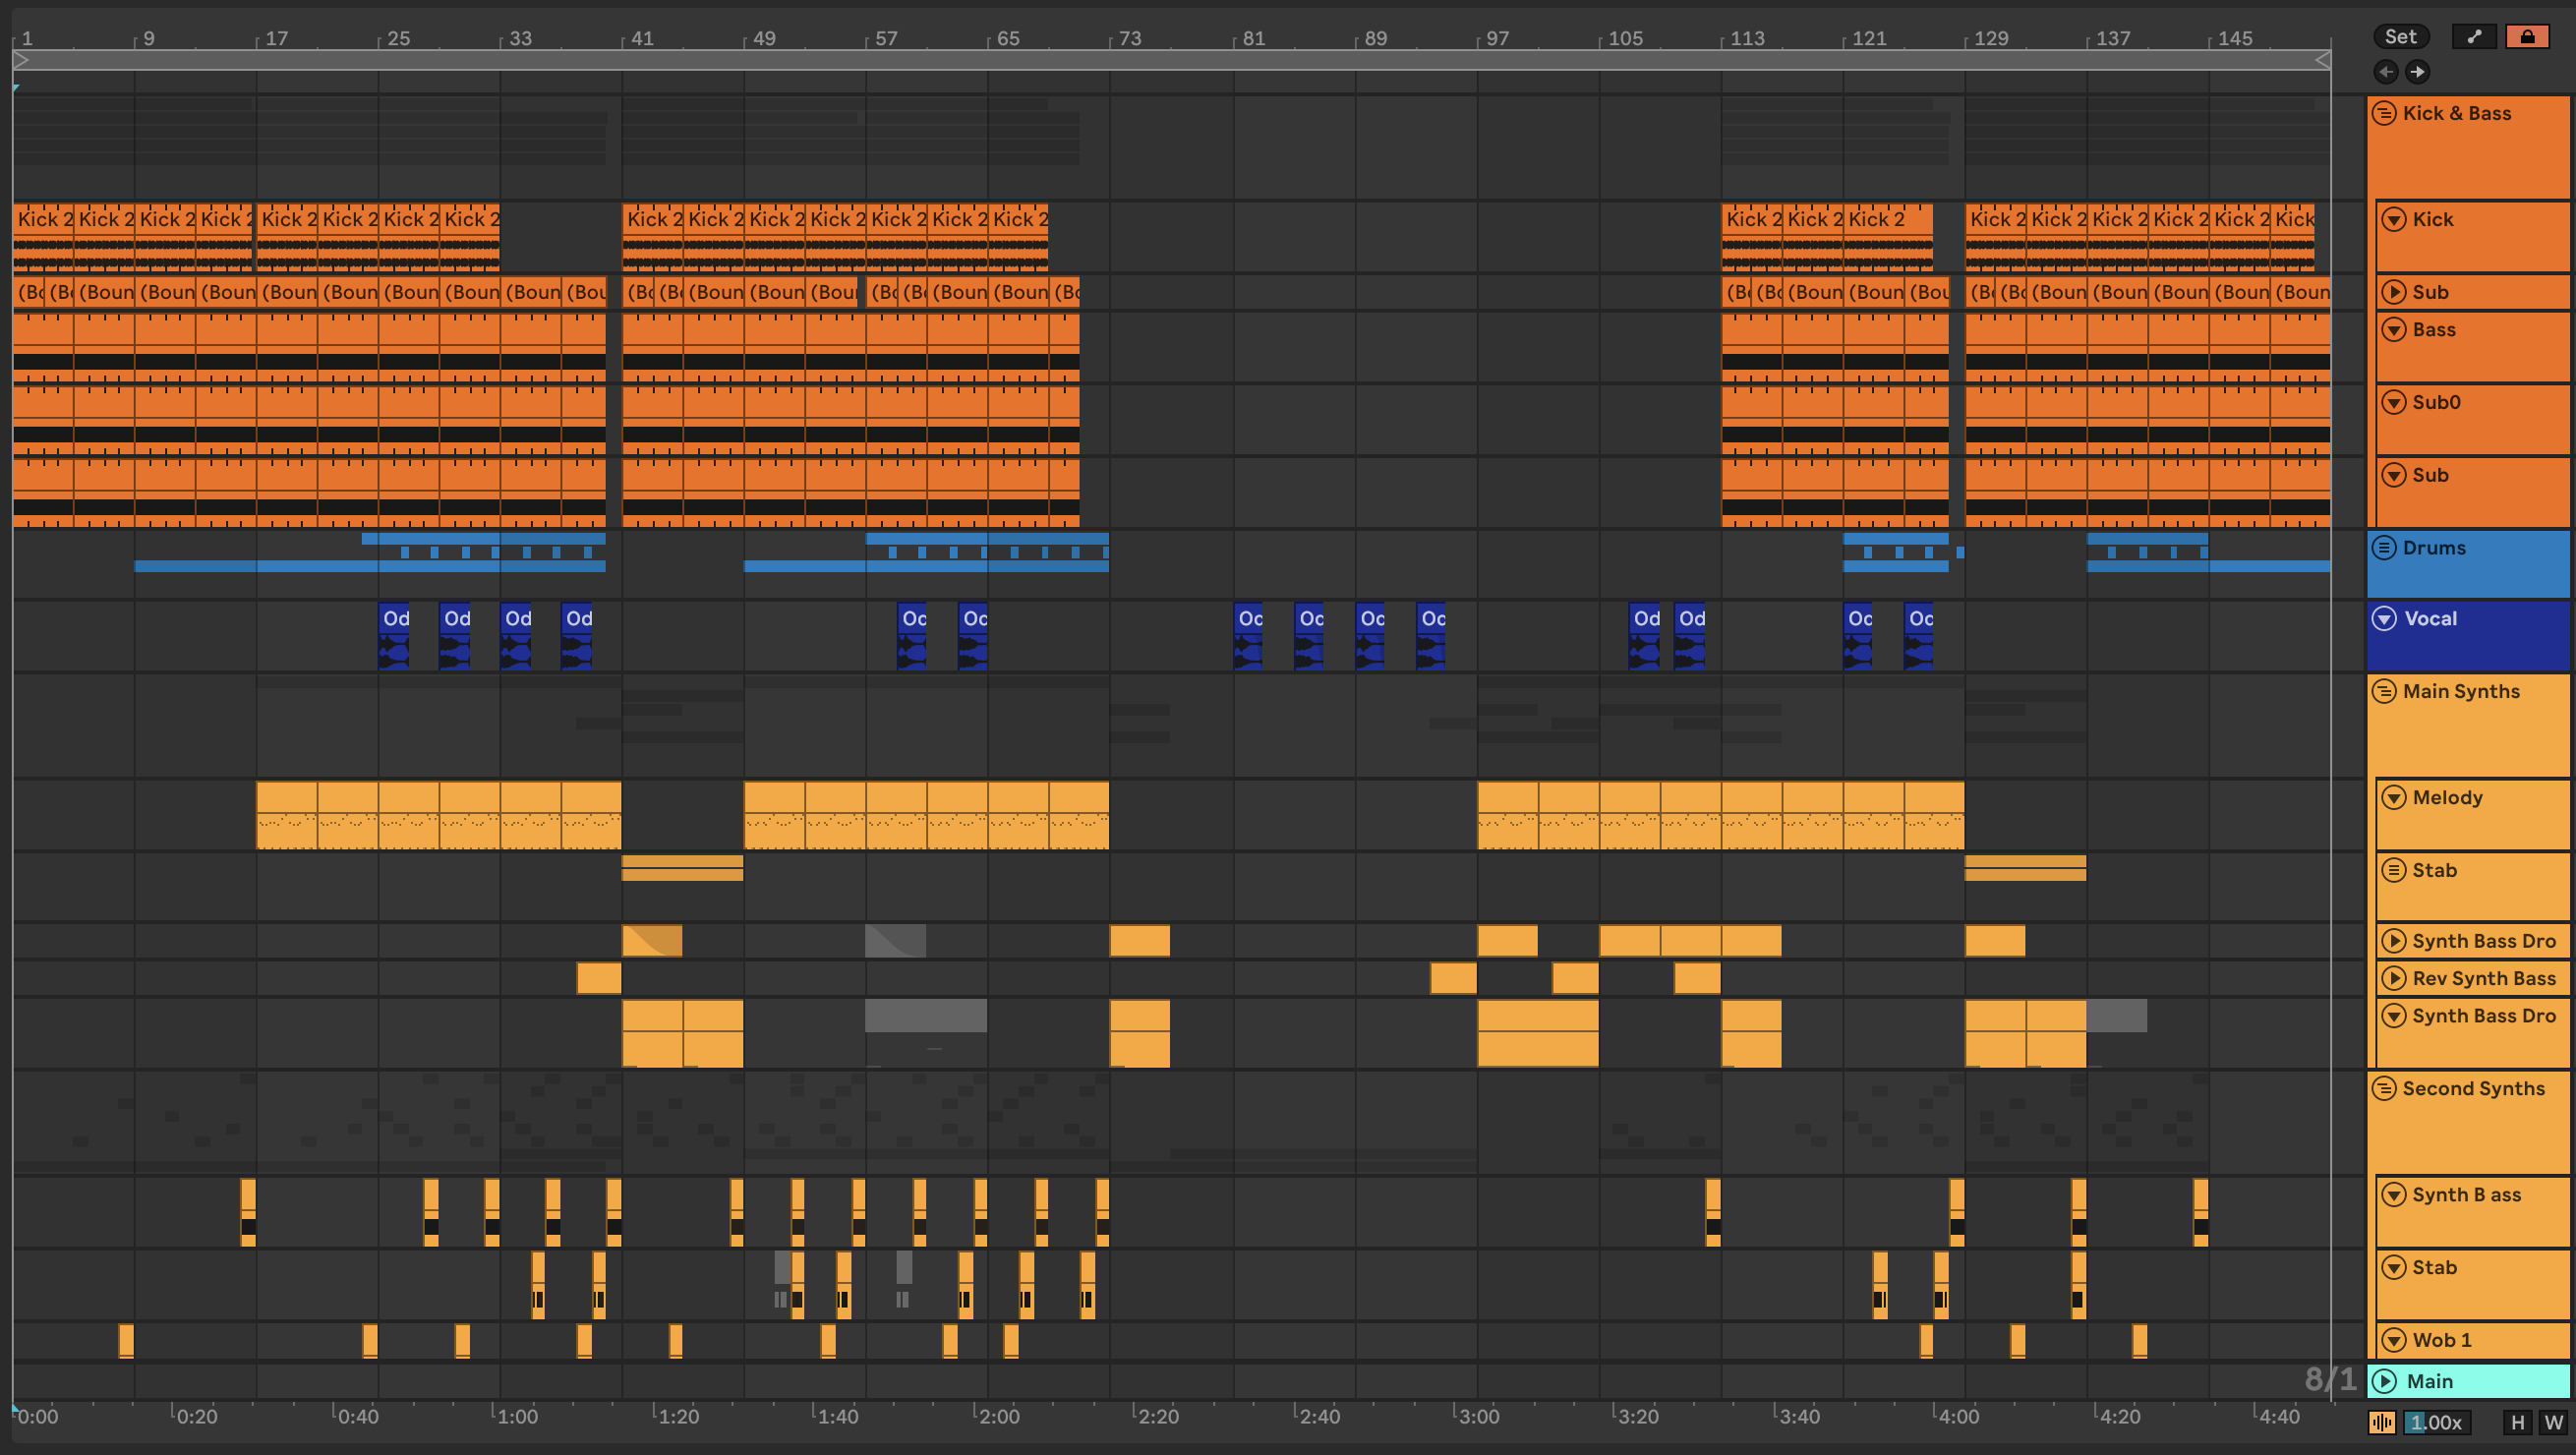The image size is (2576, 1455).
Task: Unfold the Main track
Action: tap(2385, 1381)
